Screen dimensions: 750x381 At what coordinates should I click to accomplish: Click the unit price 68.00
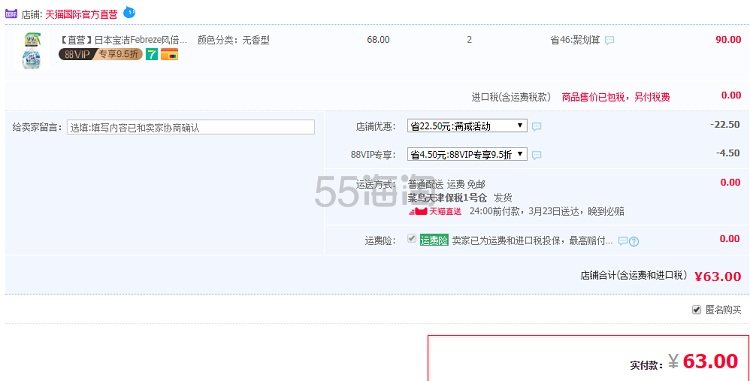pos(378,40)
